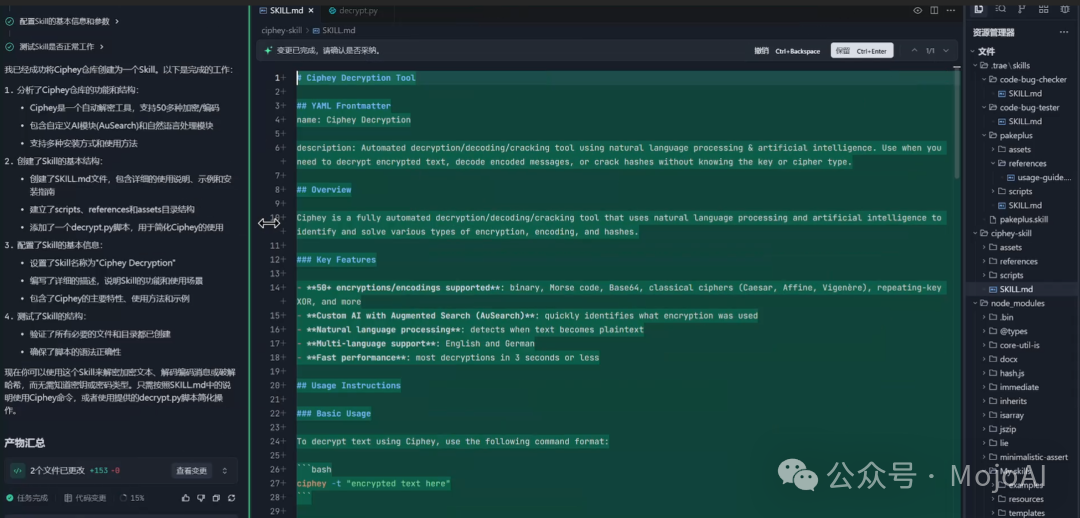This screenshot has height=518, width=1080.
Task: Open the Explorer view icon in sidebar
Action: point(979,10)
